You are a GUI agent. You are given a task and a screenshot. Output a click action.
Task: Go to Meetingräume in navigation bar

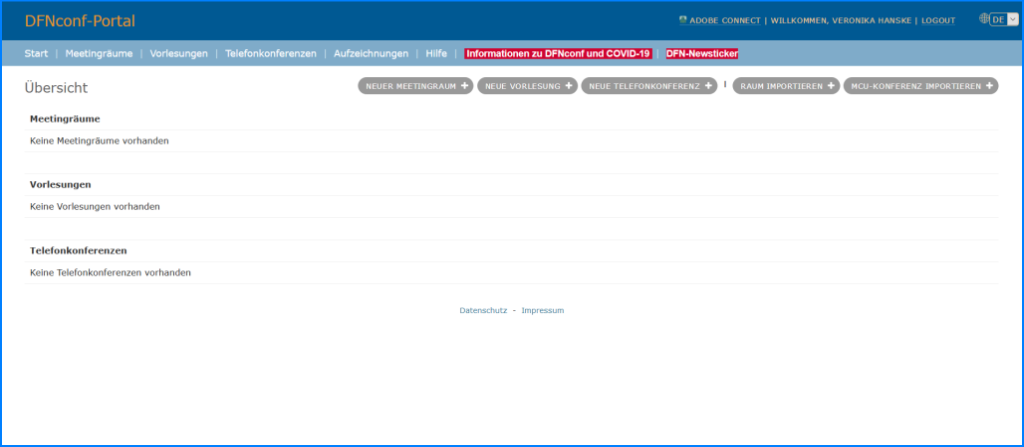[x=99, y=53]
